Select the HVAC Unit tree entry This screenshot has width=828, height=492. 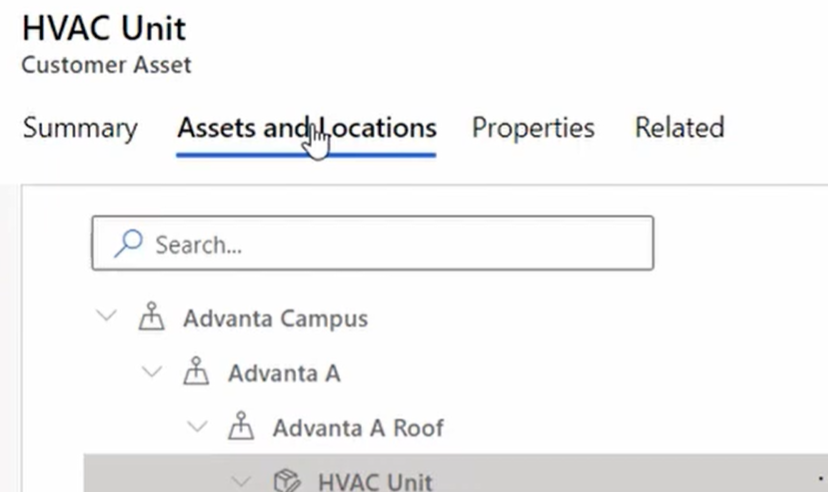click(x=456, y=473)
